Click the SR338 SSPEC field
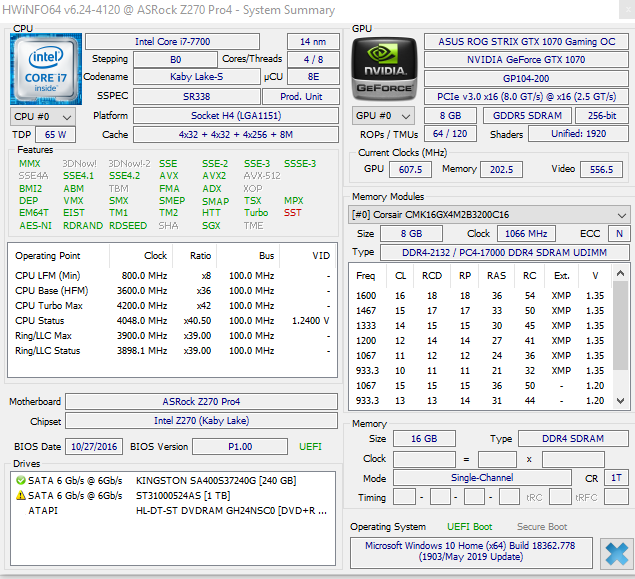The width and height of the screenshot is (635, 579). pos(197,96)
